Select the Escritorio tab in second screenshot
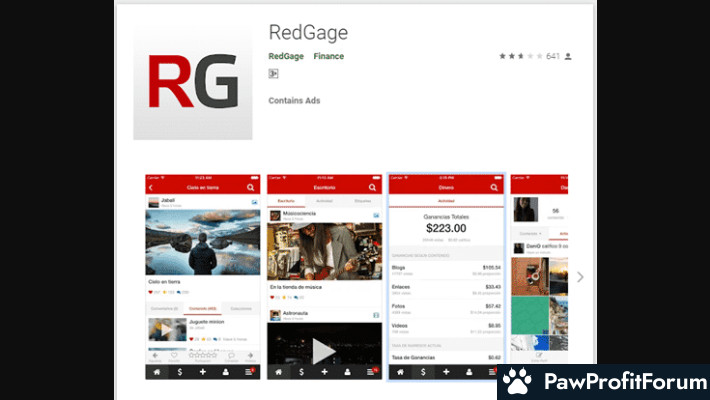The image size is (710, 400). click(x=286, y=201)
